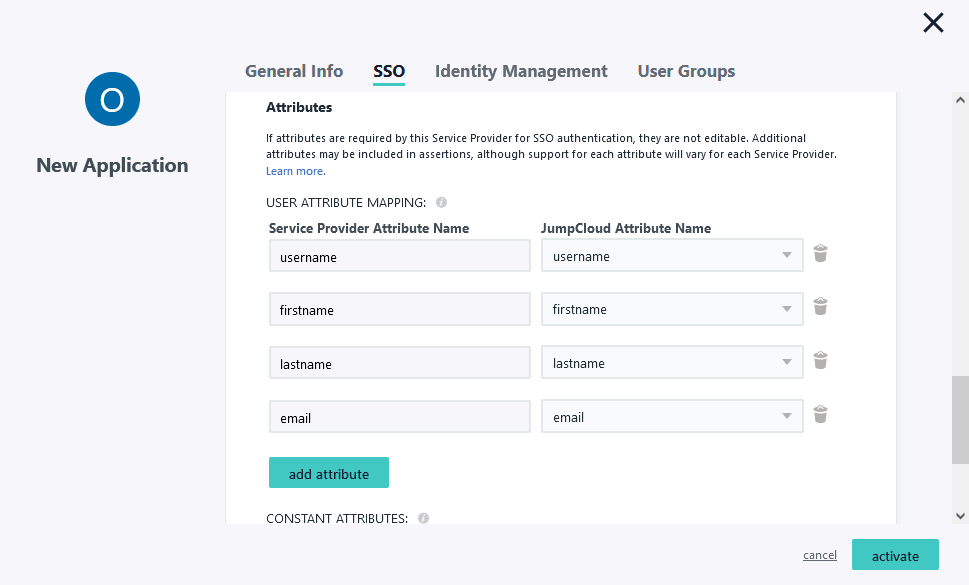Click the vertical scrollbar thumb

coord(960,419)
